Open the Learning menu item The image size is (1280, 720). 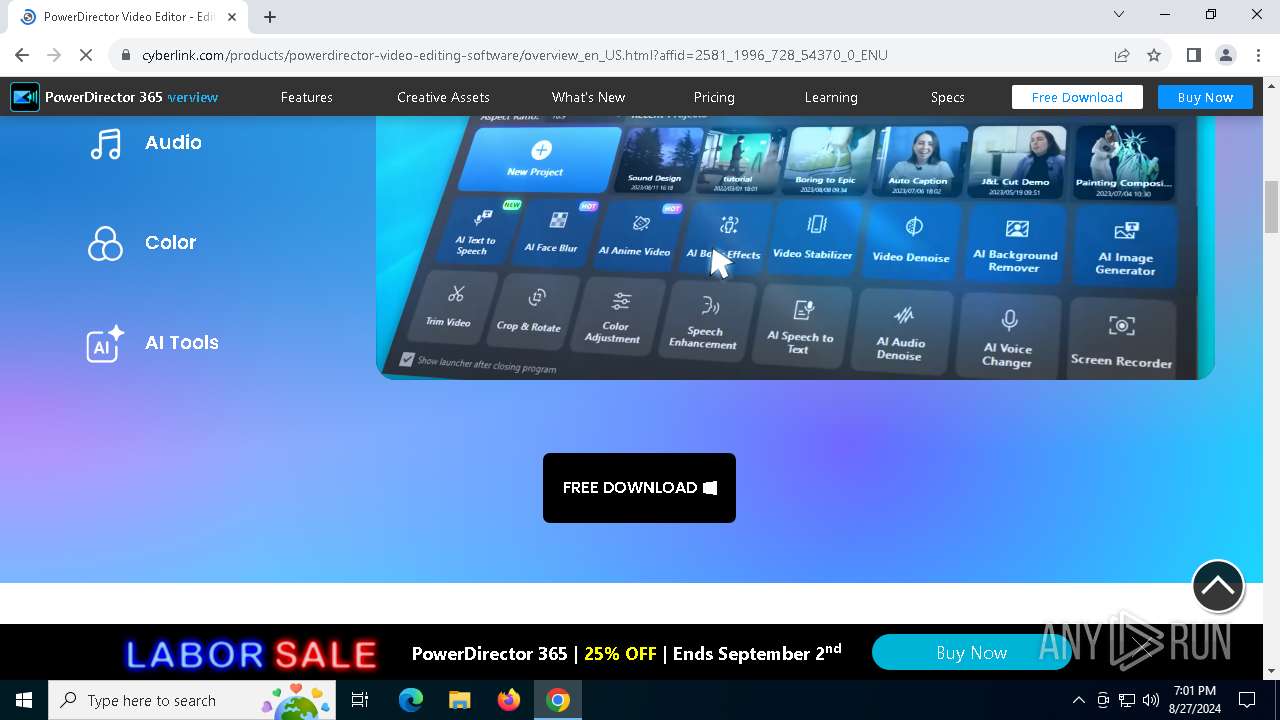tap(831, 97)
